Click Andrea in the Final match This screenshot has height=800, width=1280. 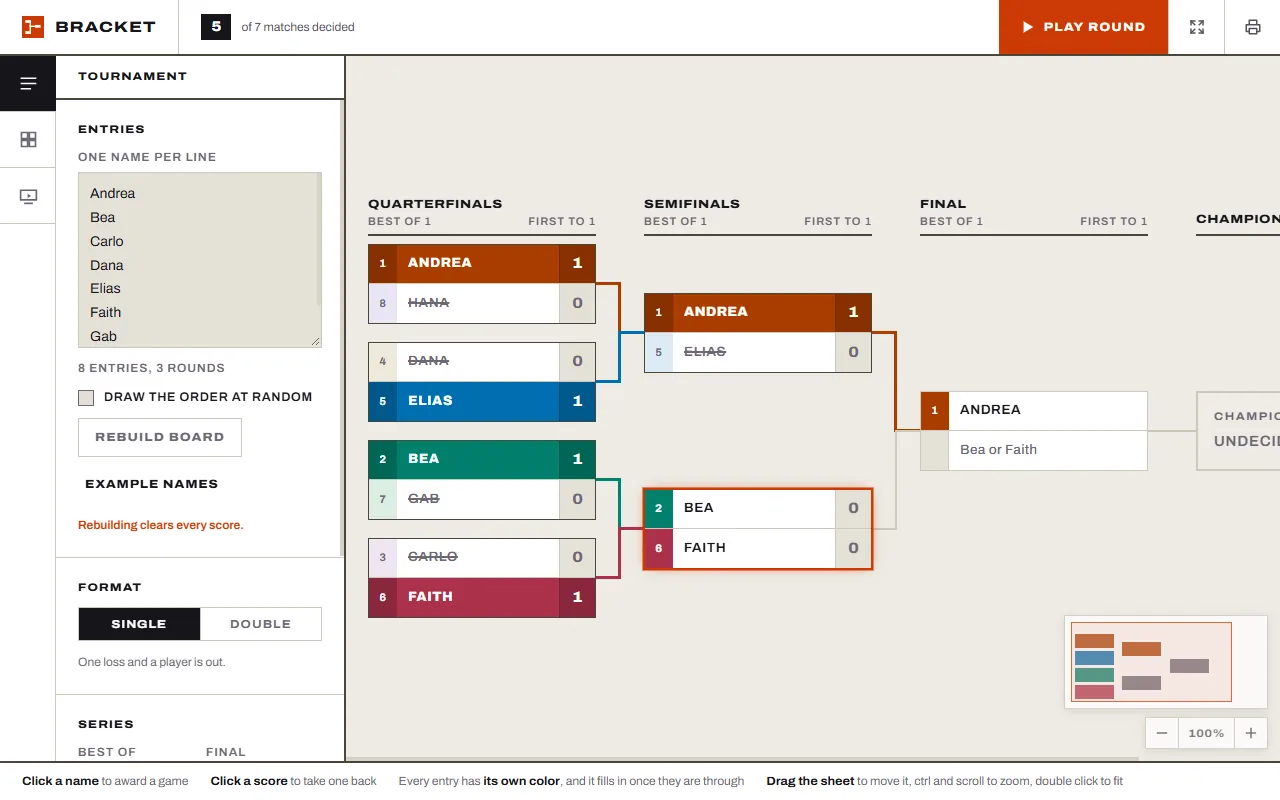[x=1048, y=410]
